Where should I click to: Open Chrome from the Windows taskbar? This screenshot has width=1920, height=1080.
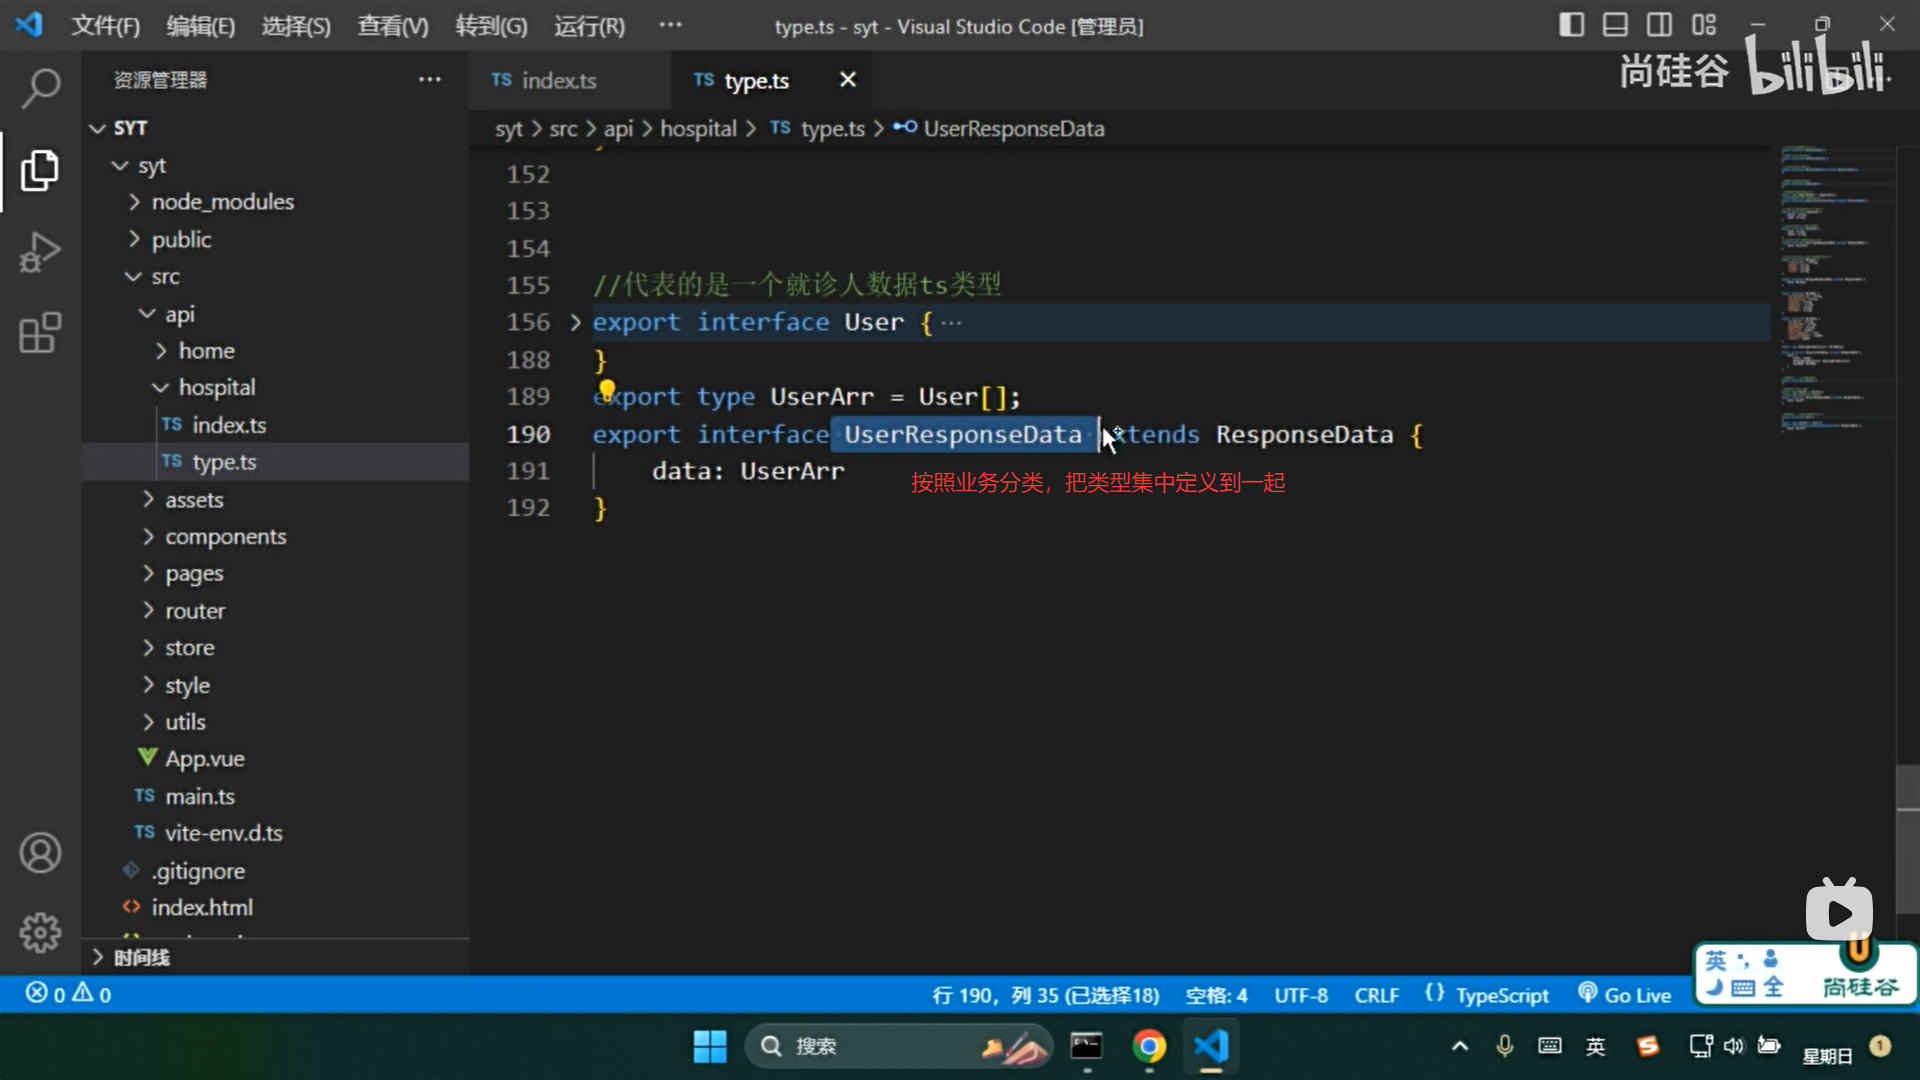pos(1149,1046)
